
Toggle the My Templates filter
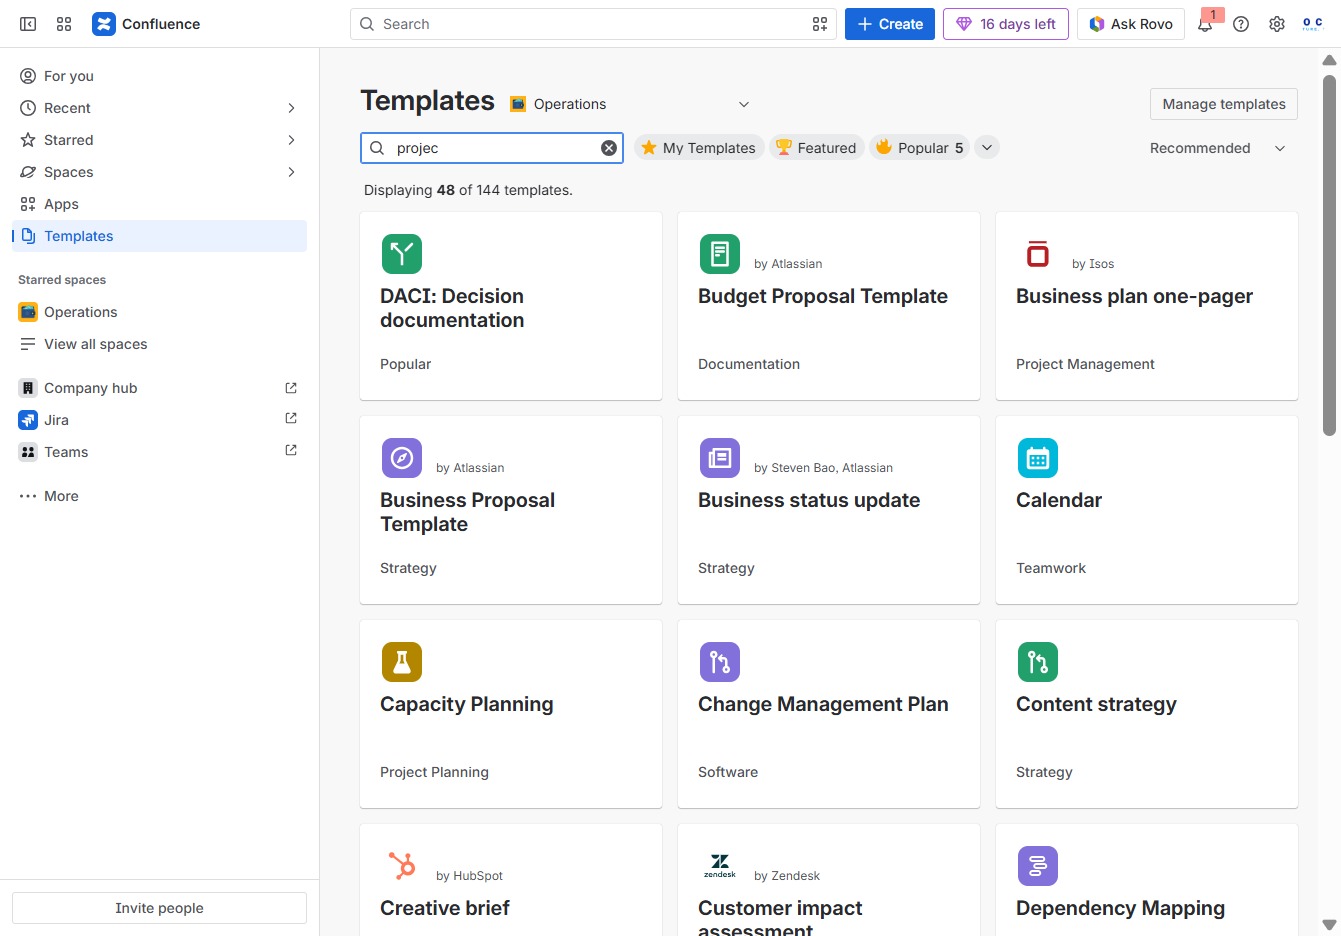(699, 148)
